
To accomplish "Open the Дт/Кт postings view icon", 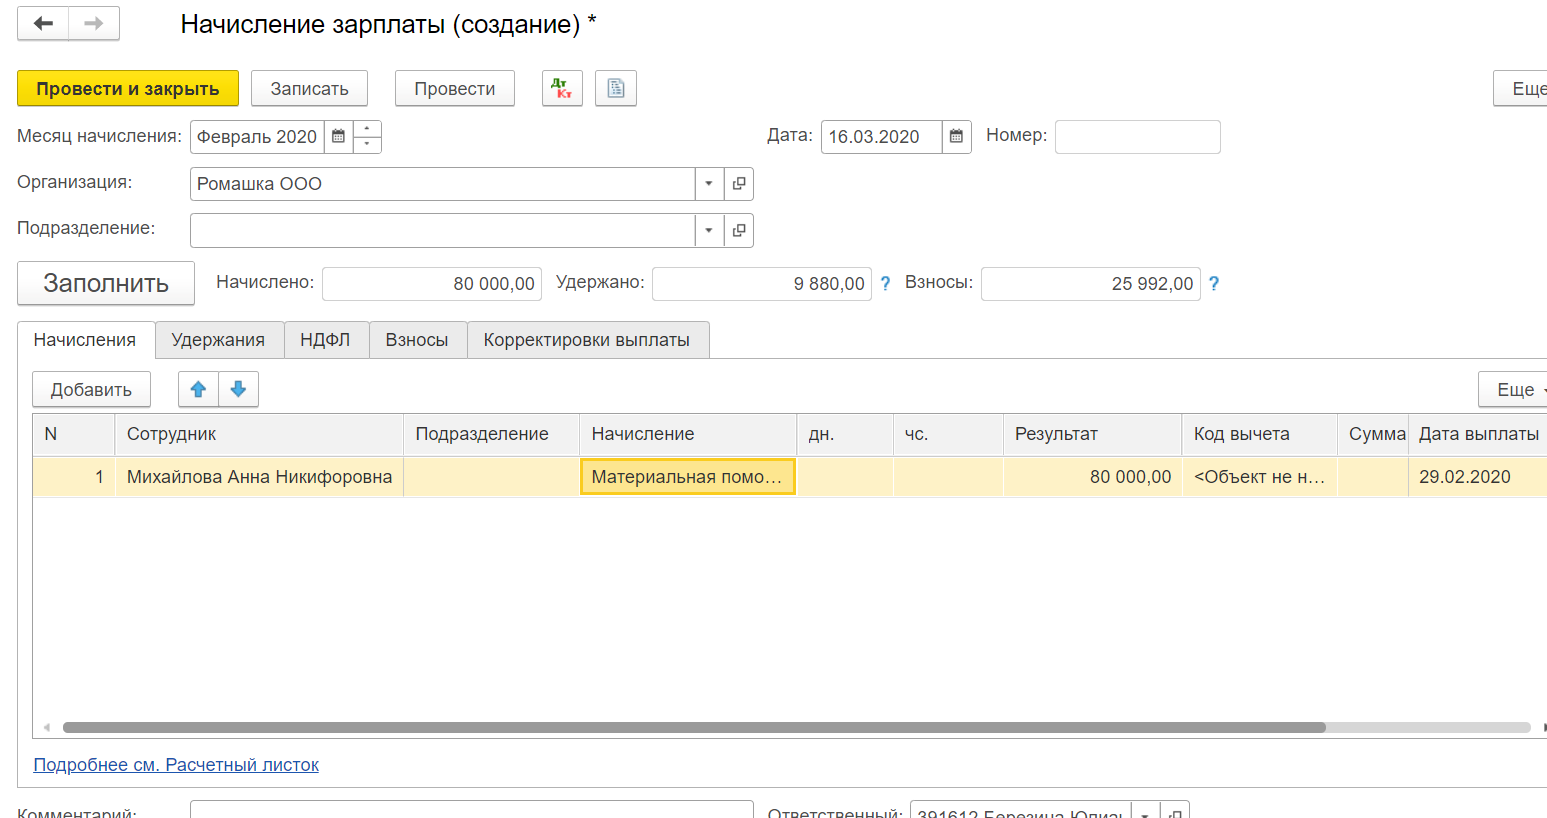I will pos(562,88).
